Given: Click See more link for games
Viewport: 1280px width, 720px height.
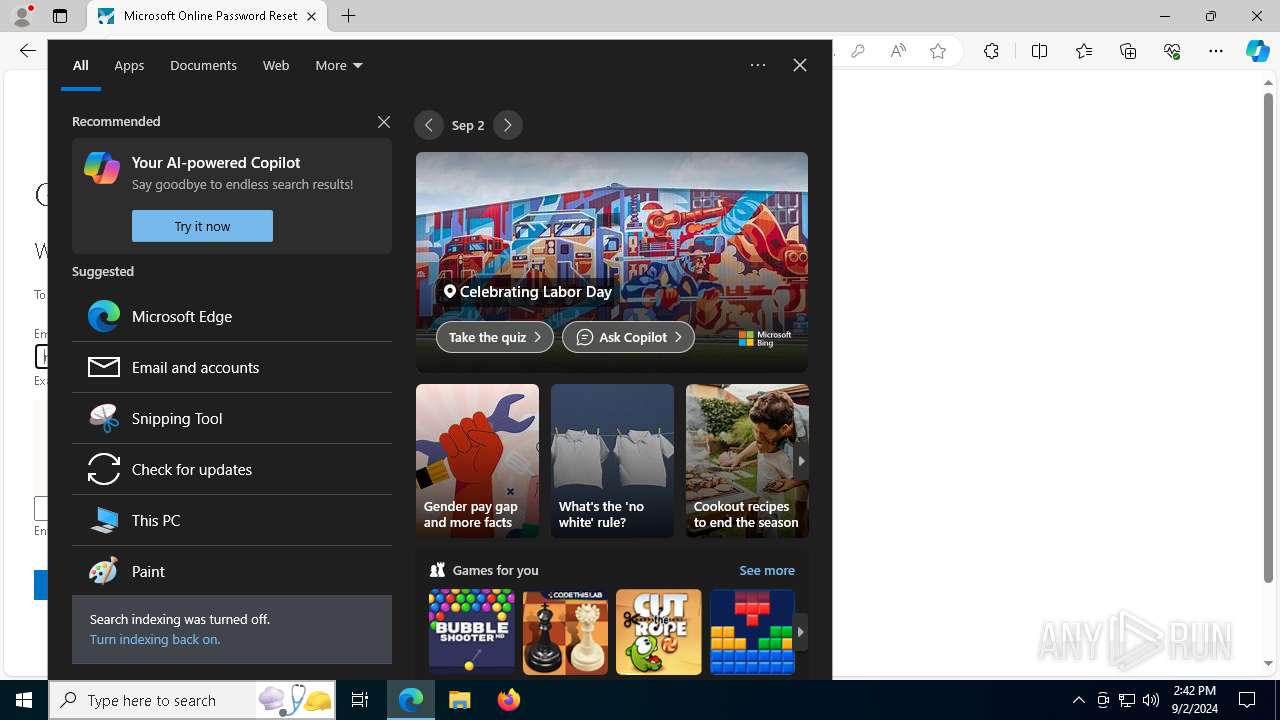Looking at the screenshot, I should tap(767, 570).
